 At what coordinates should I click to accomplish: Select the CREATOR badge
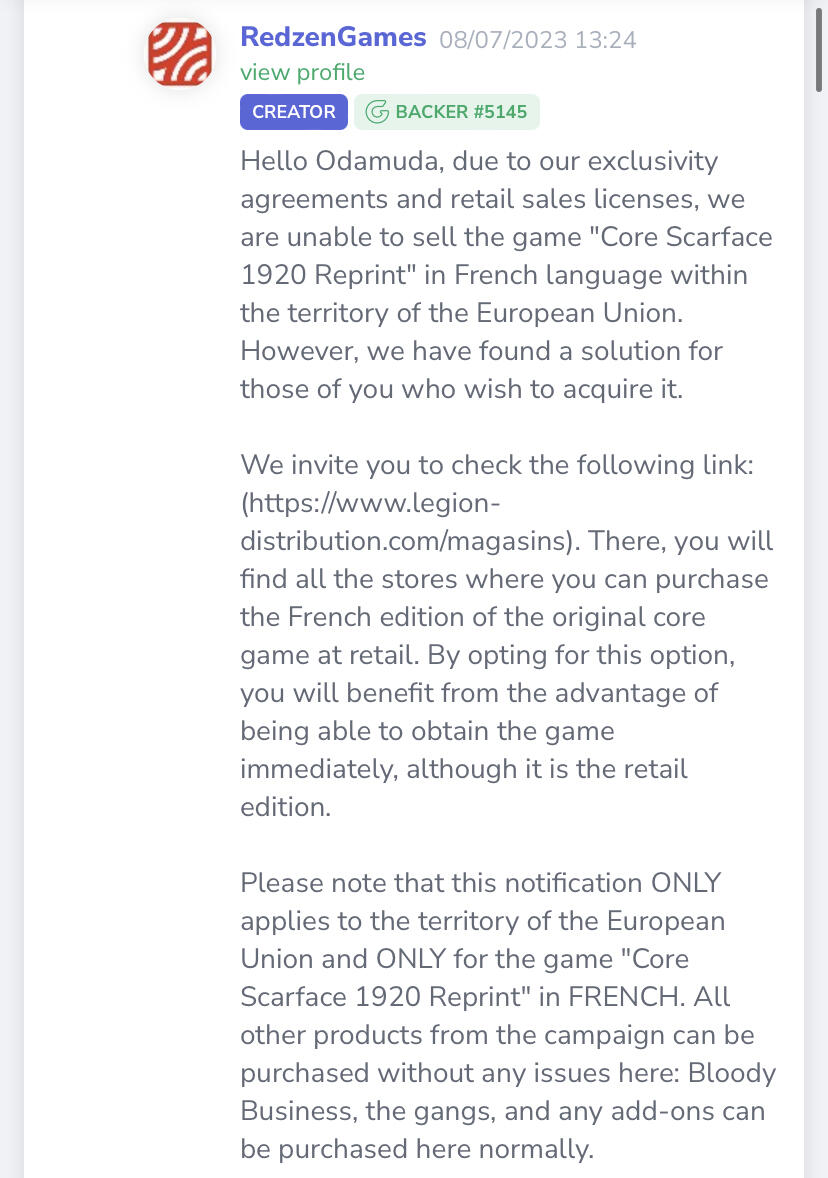[294, 112]
